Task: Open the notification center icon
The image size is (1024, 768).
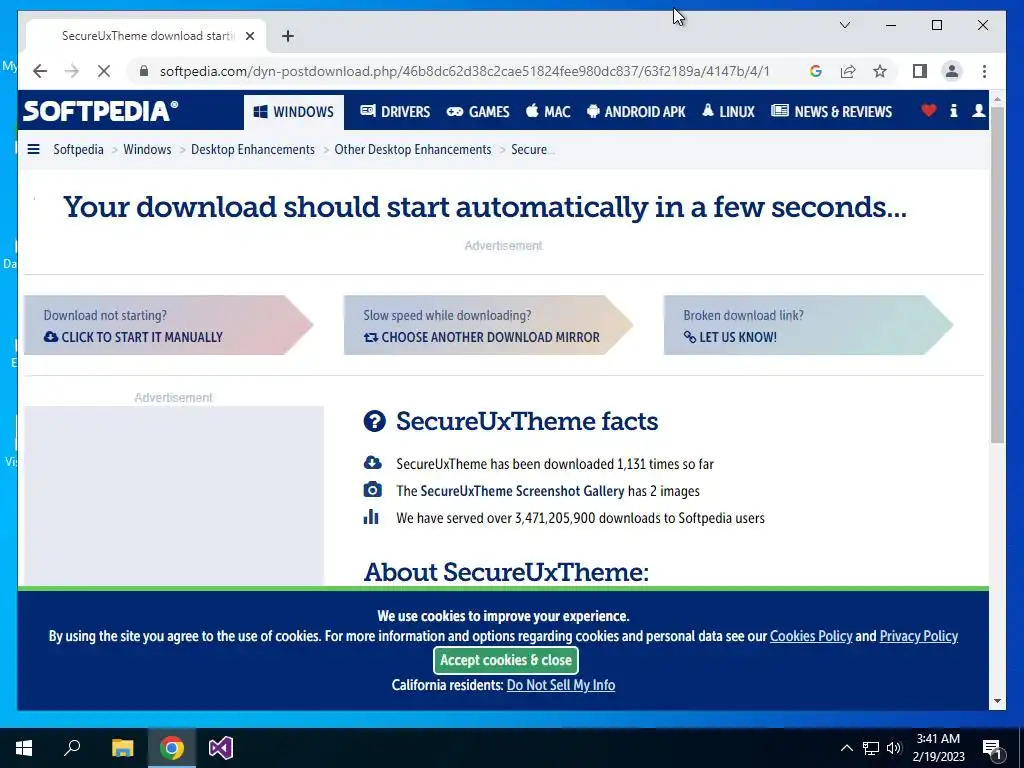Action: pos(993,748)
